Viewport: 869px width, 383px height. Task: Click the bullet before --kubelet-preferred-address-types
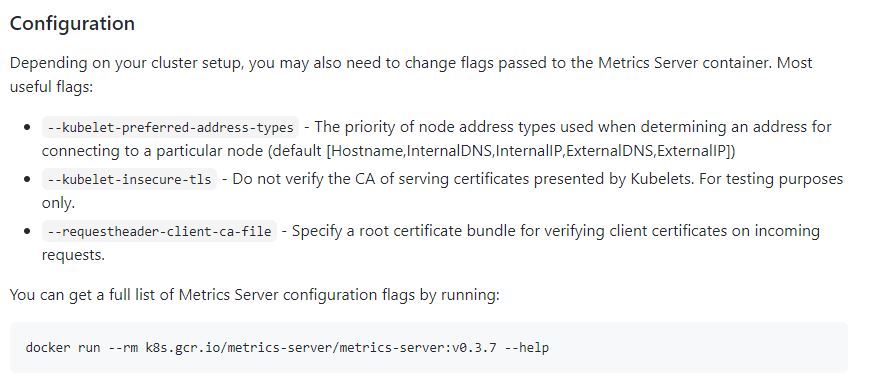[27, 127]
